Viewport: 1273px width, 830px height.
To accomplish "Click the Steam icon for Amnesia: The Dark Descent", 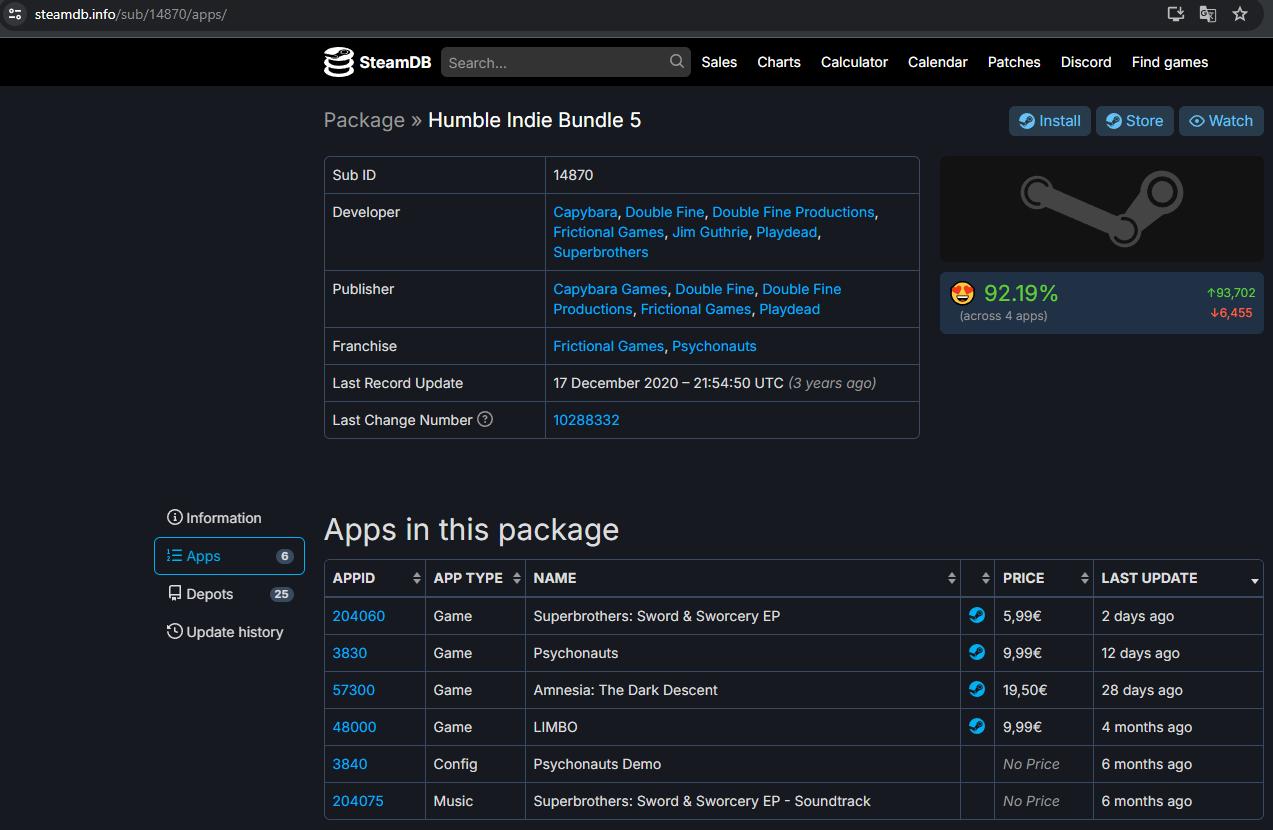I will click(x=977, y=690).
